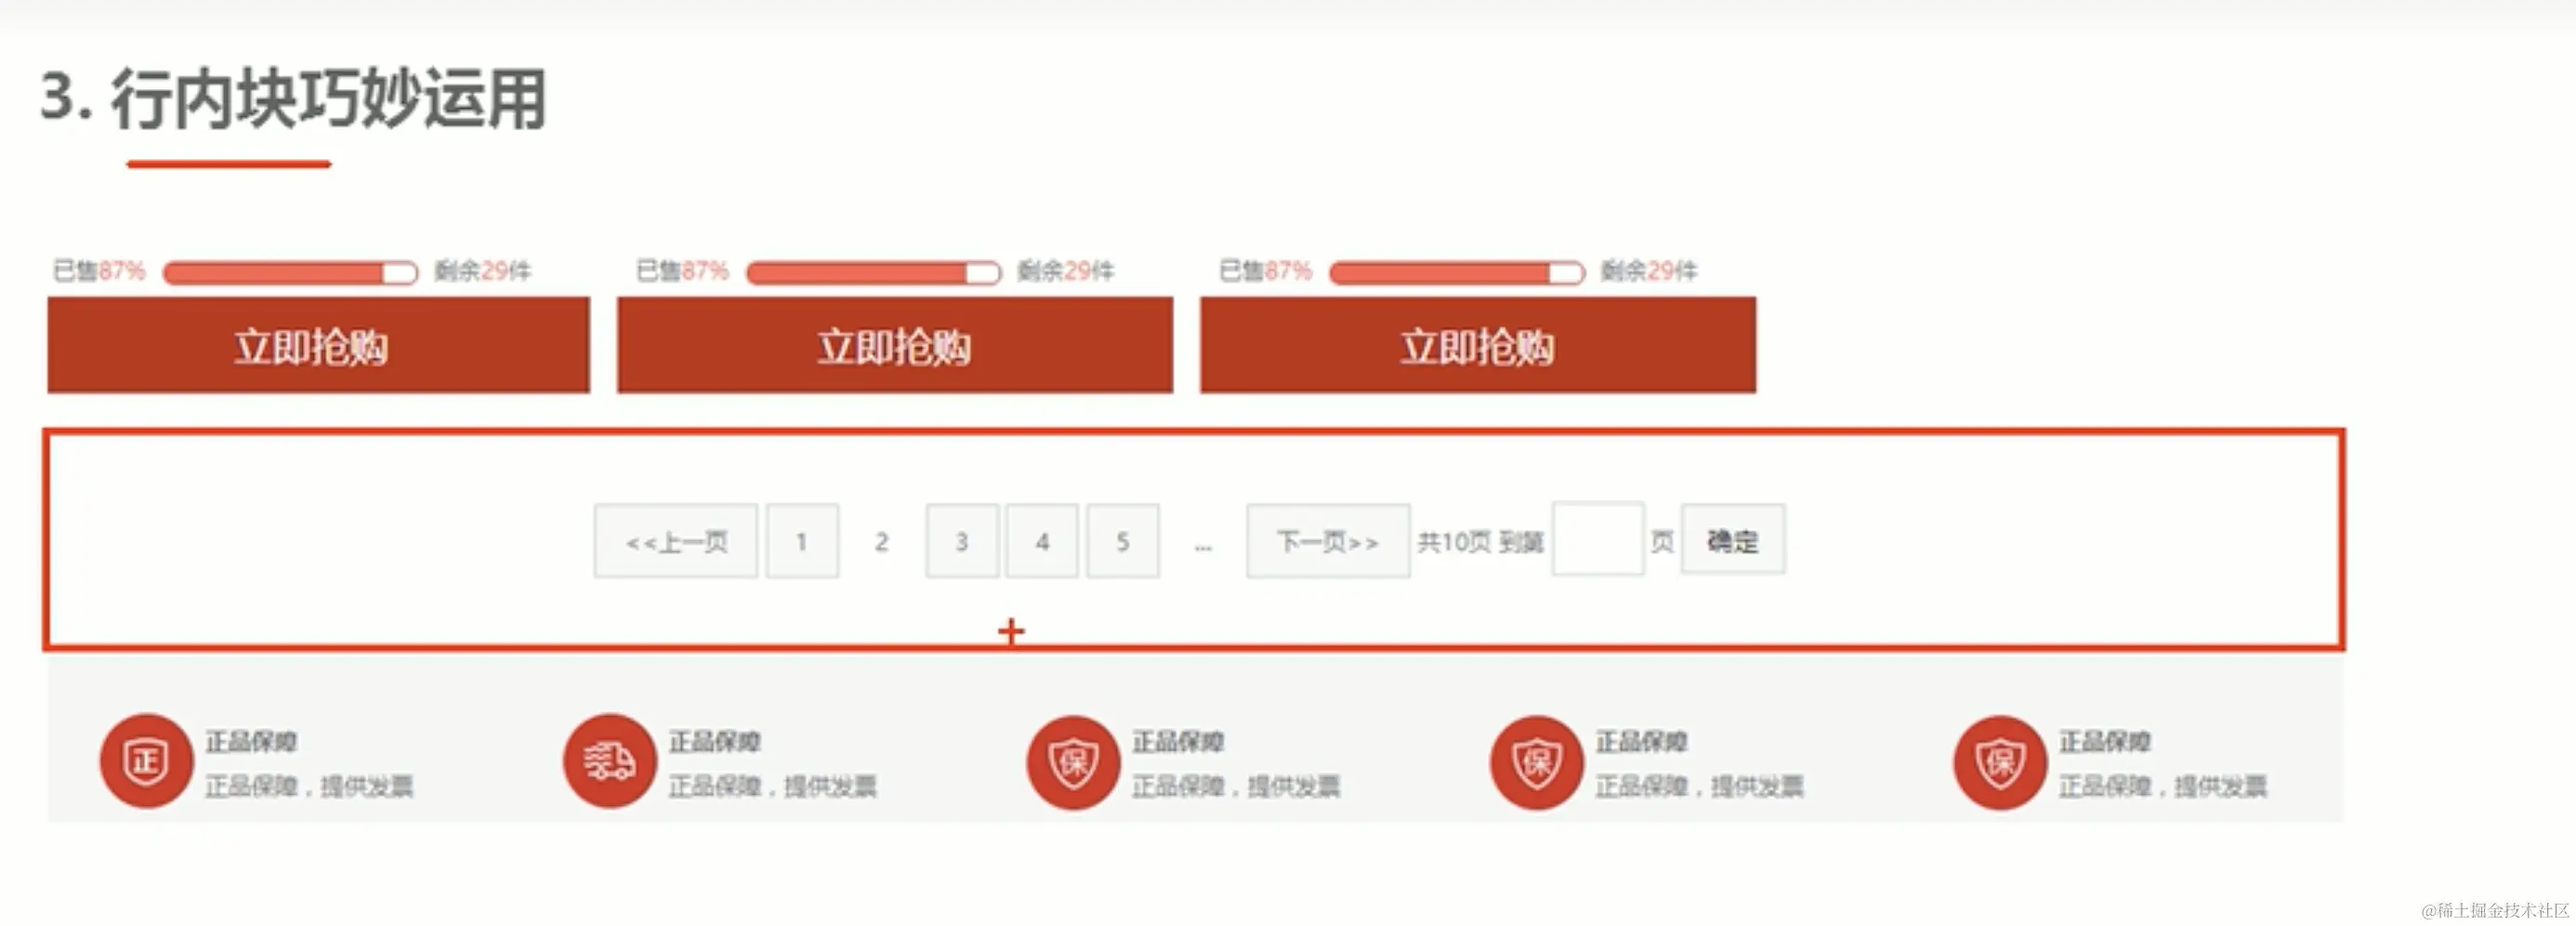Select page 3 in the pagination
The image size is (2576, 926).
(x=962, y=541)
